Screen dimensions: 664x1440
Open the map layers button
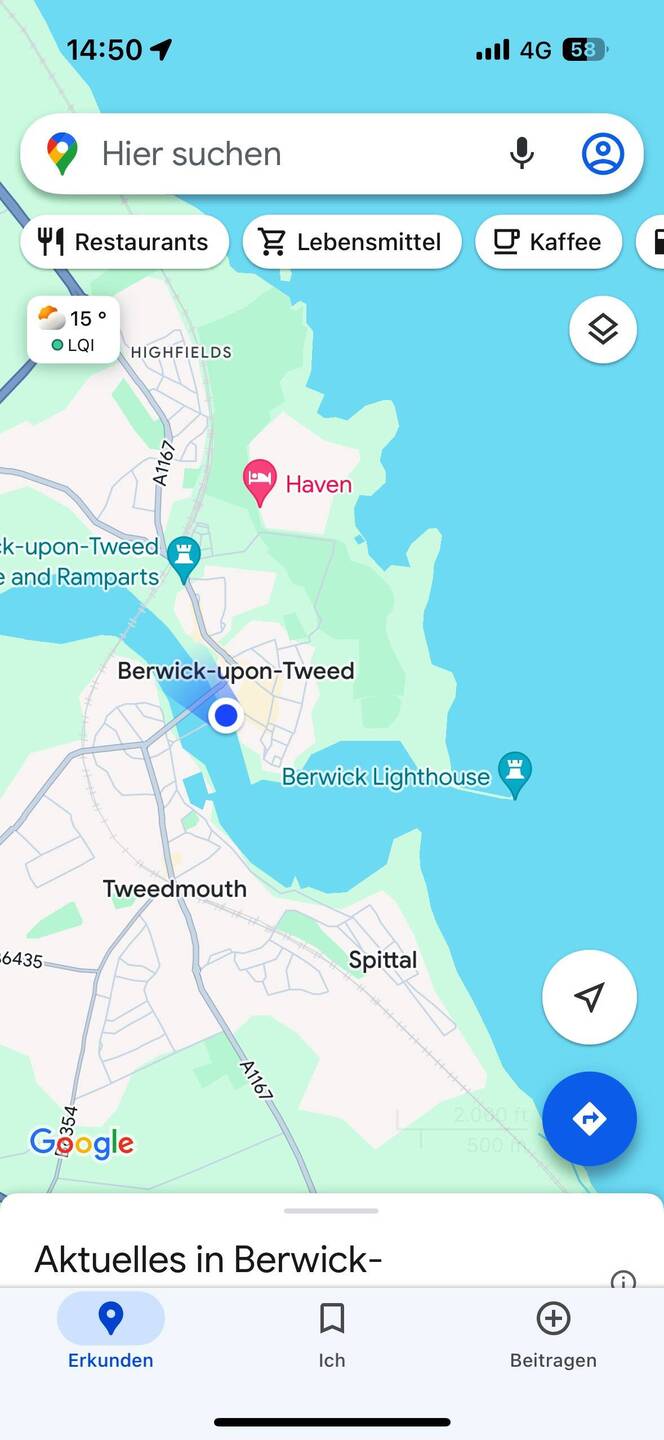[x=603, y=329]
